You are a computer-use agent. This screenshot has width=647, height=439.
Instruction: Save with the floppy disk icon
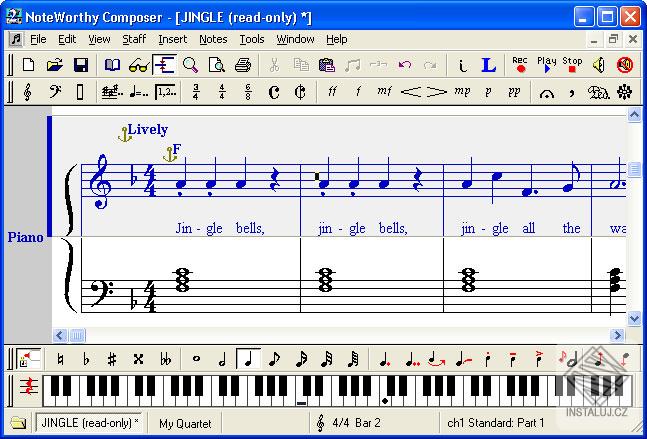[x=80, y=65]
